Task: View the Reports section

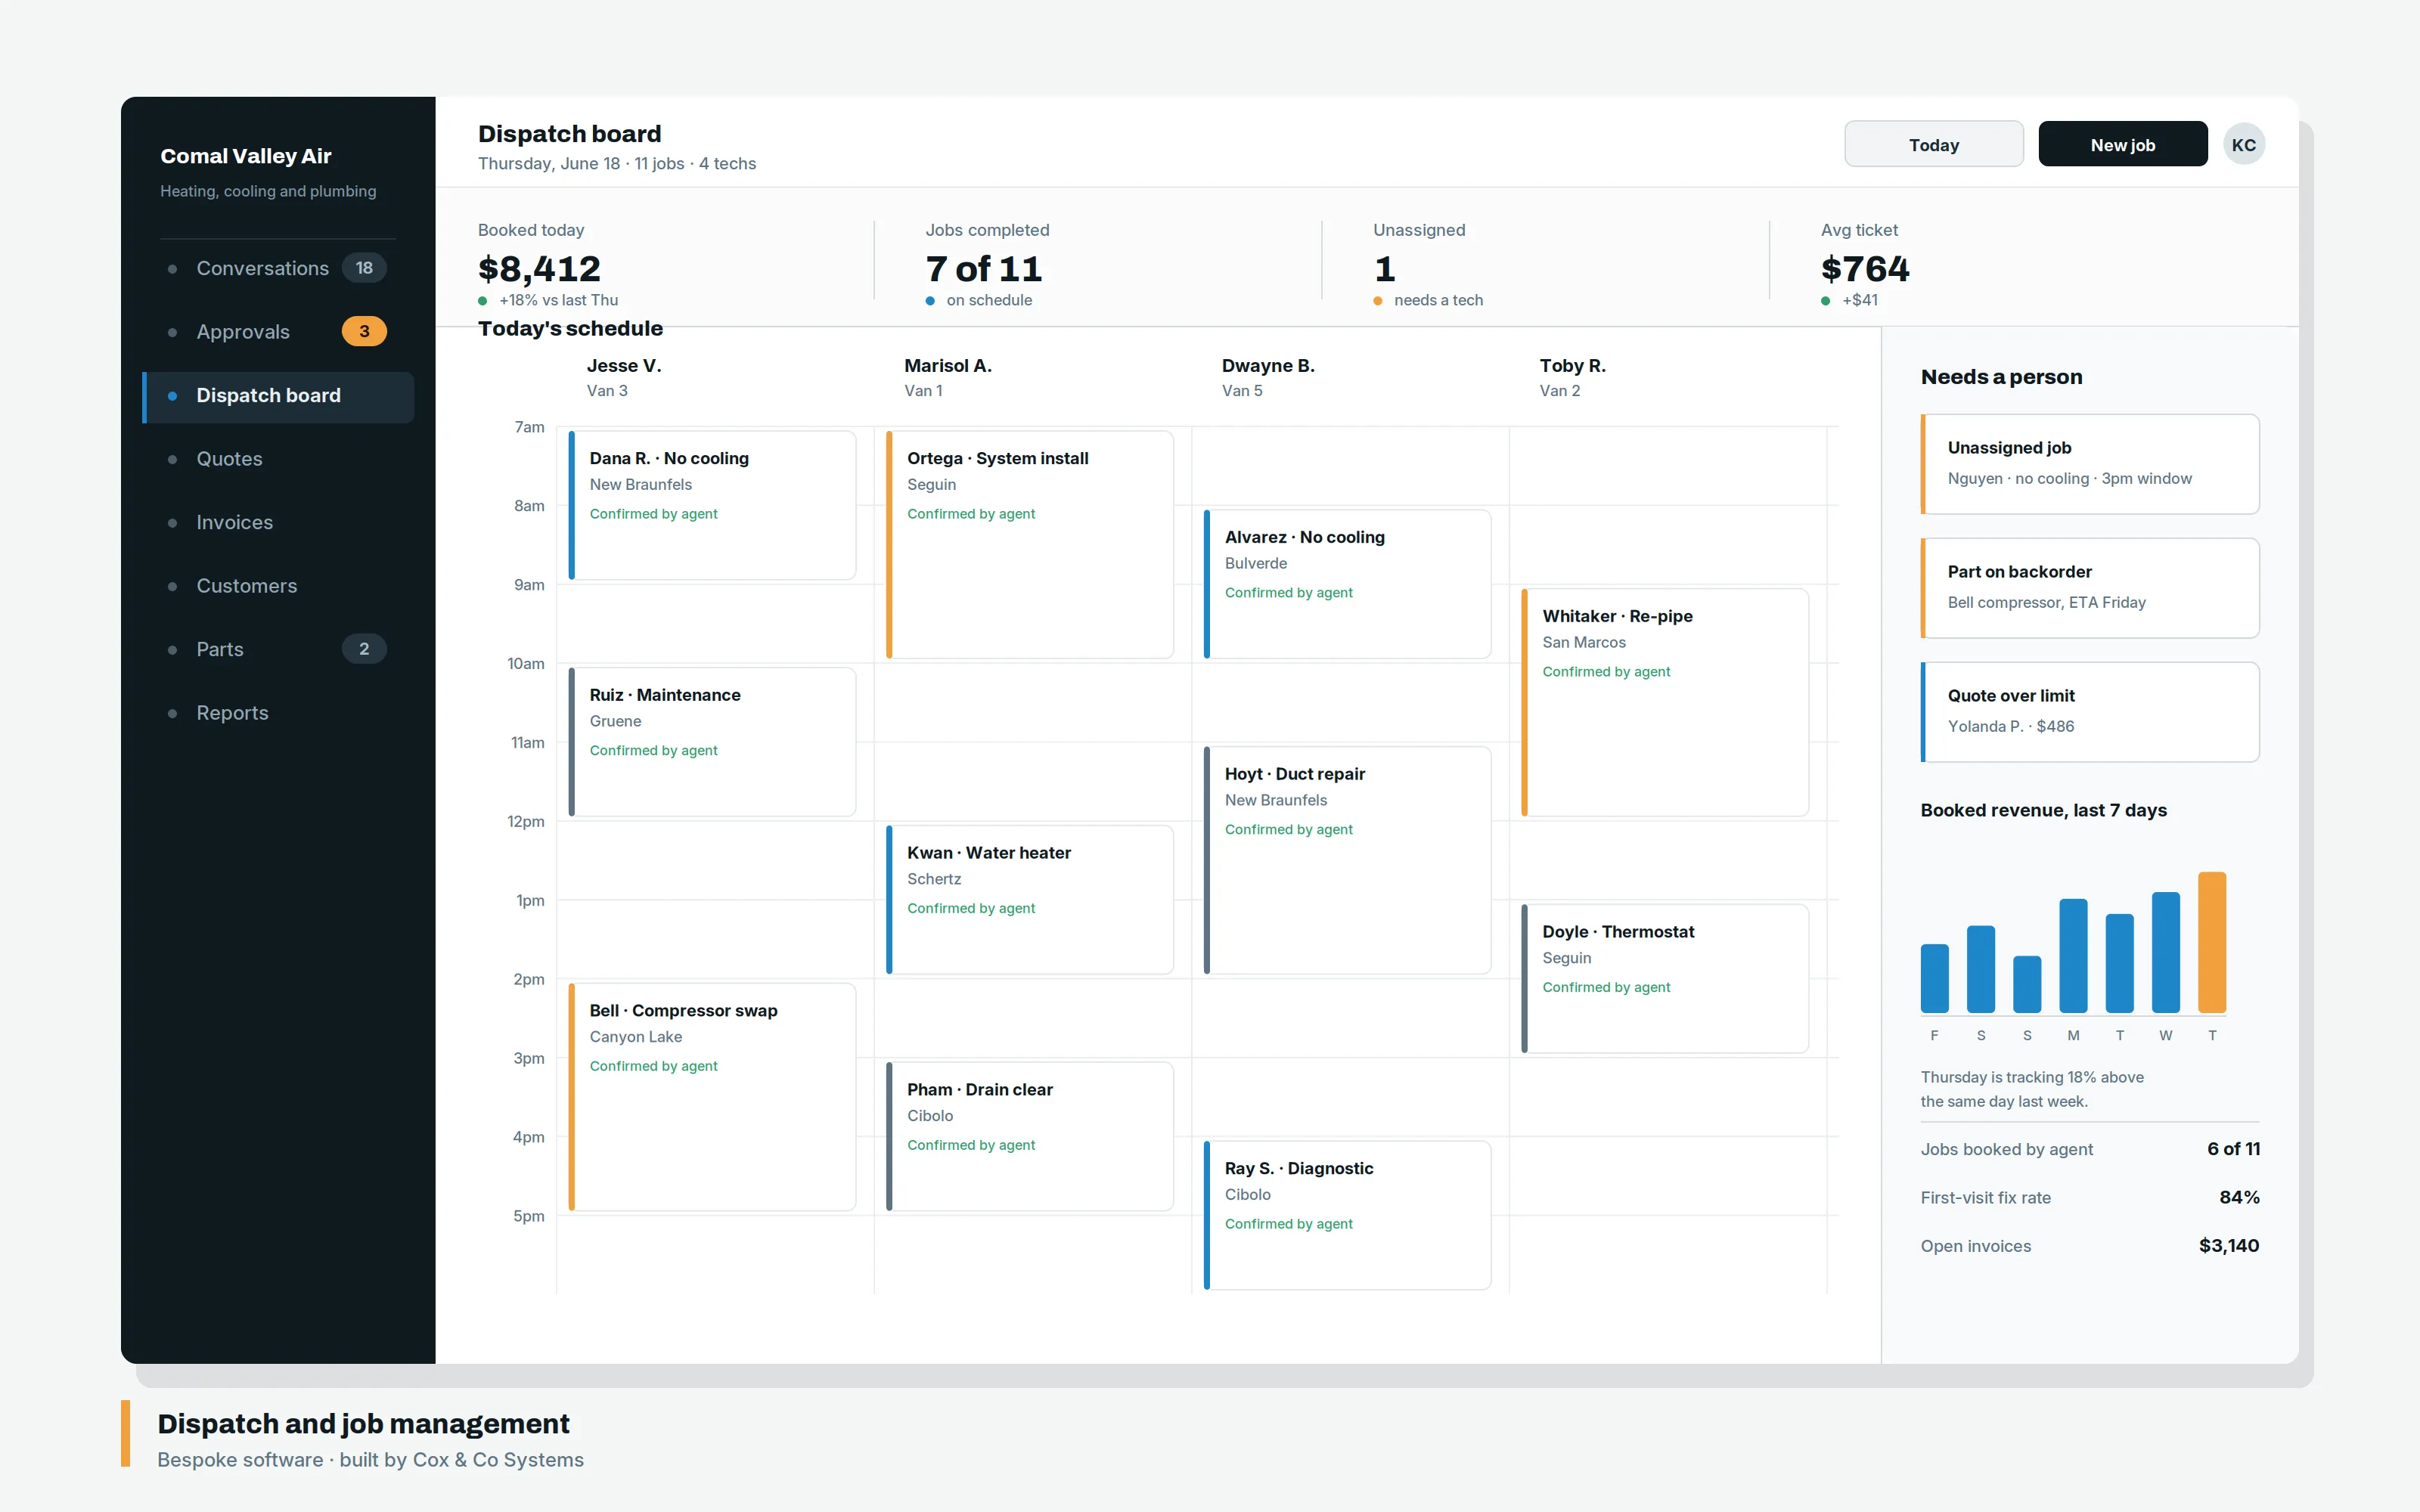Action: click(278, 713)
